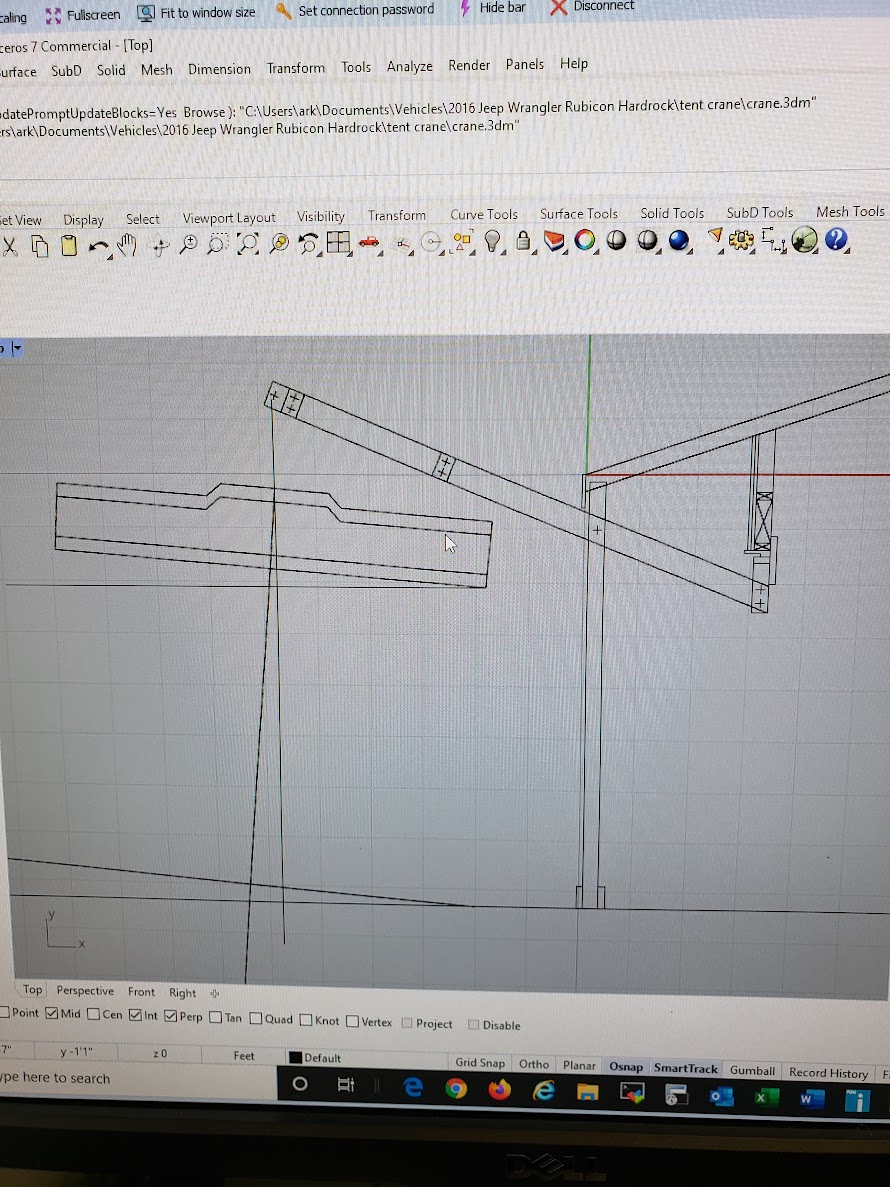Open Options with the gear icon
The width and height of the screenshot is (890, 1187).
click(741, 240)
